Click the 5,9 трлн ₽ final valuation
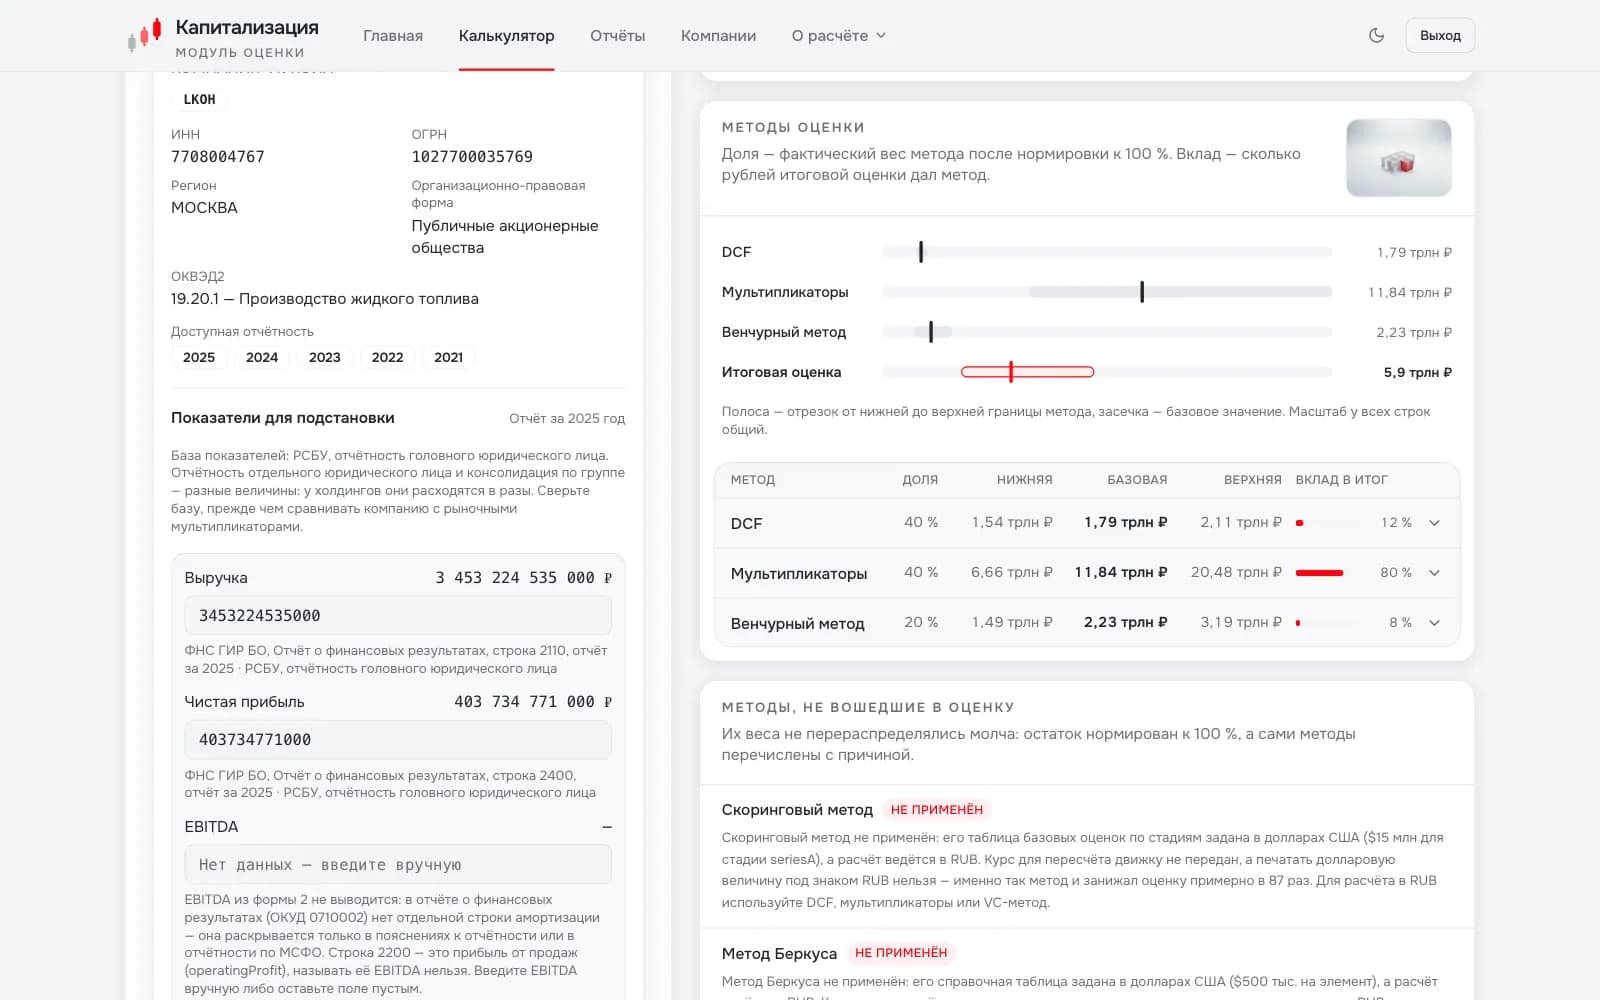The width and height of the screenshot is (1600, 1000). 1417,372
